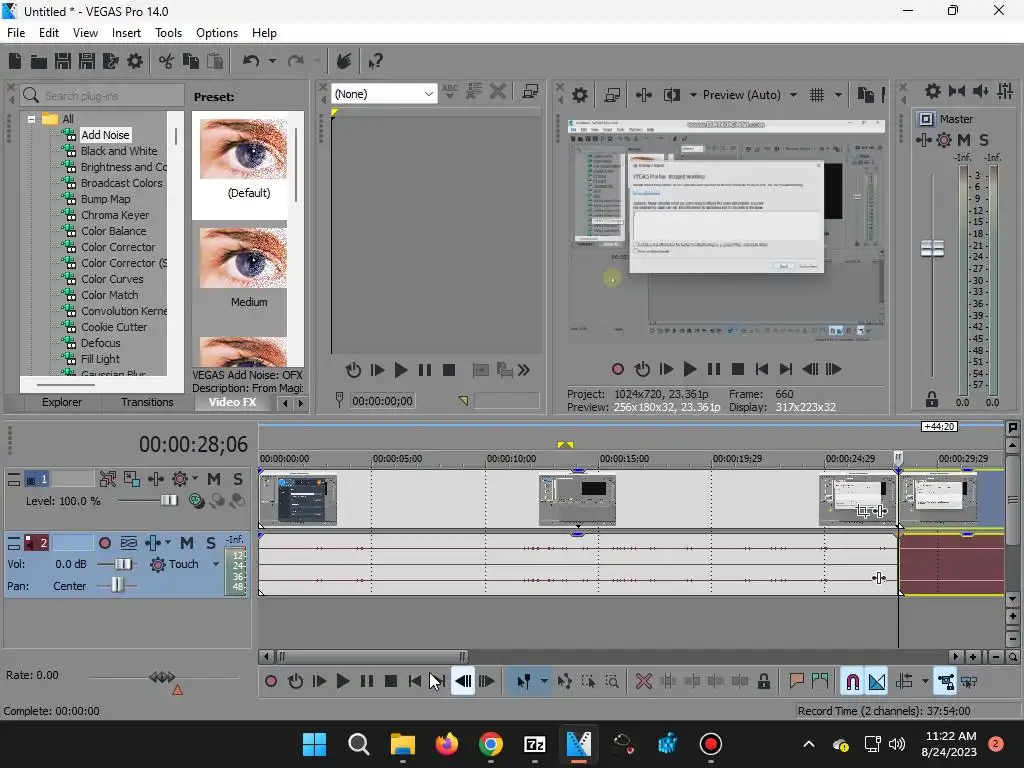
Task: Click the Master FX icon
Action: coord(924,140)
